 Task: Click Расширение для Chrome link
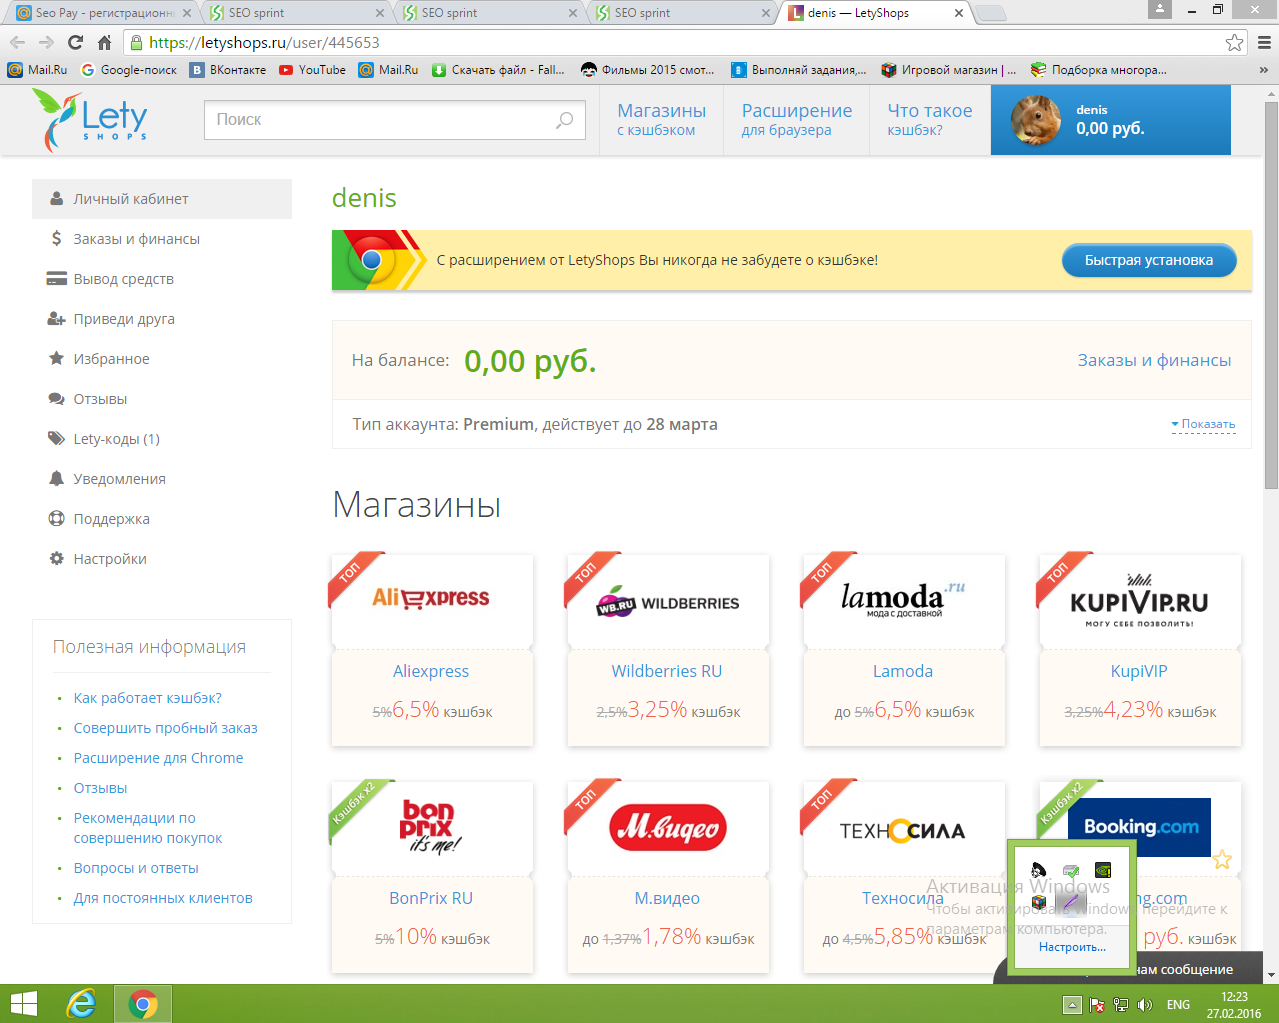tap(158, 758)
